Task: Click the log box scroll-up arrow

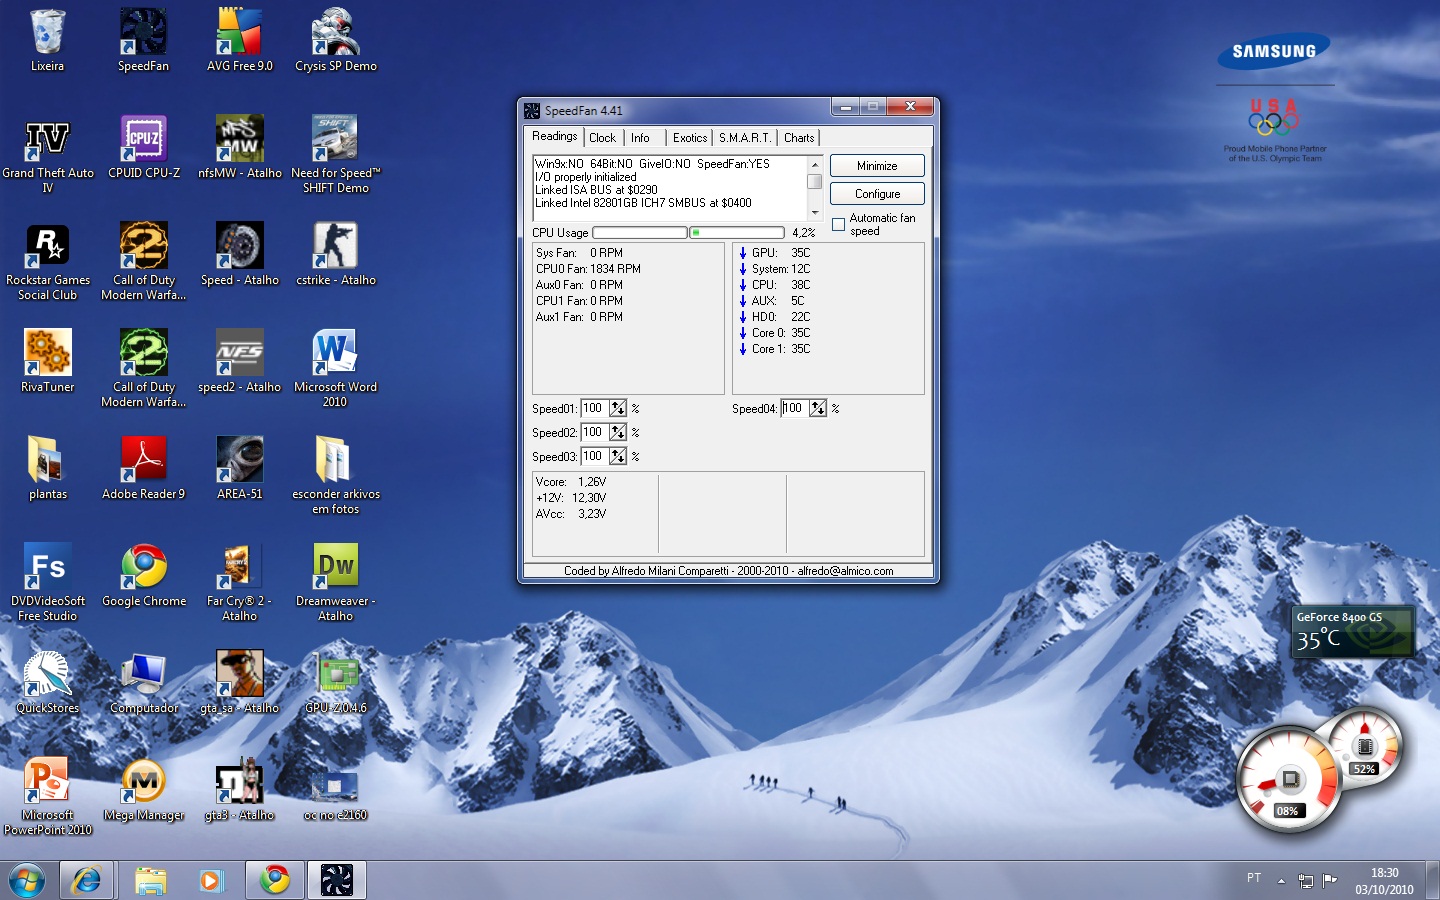Action: click(814, 164)
